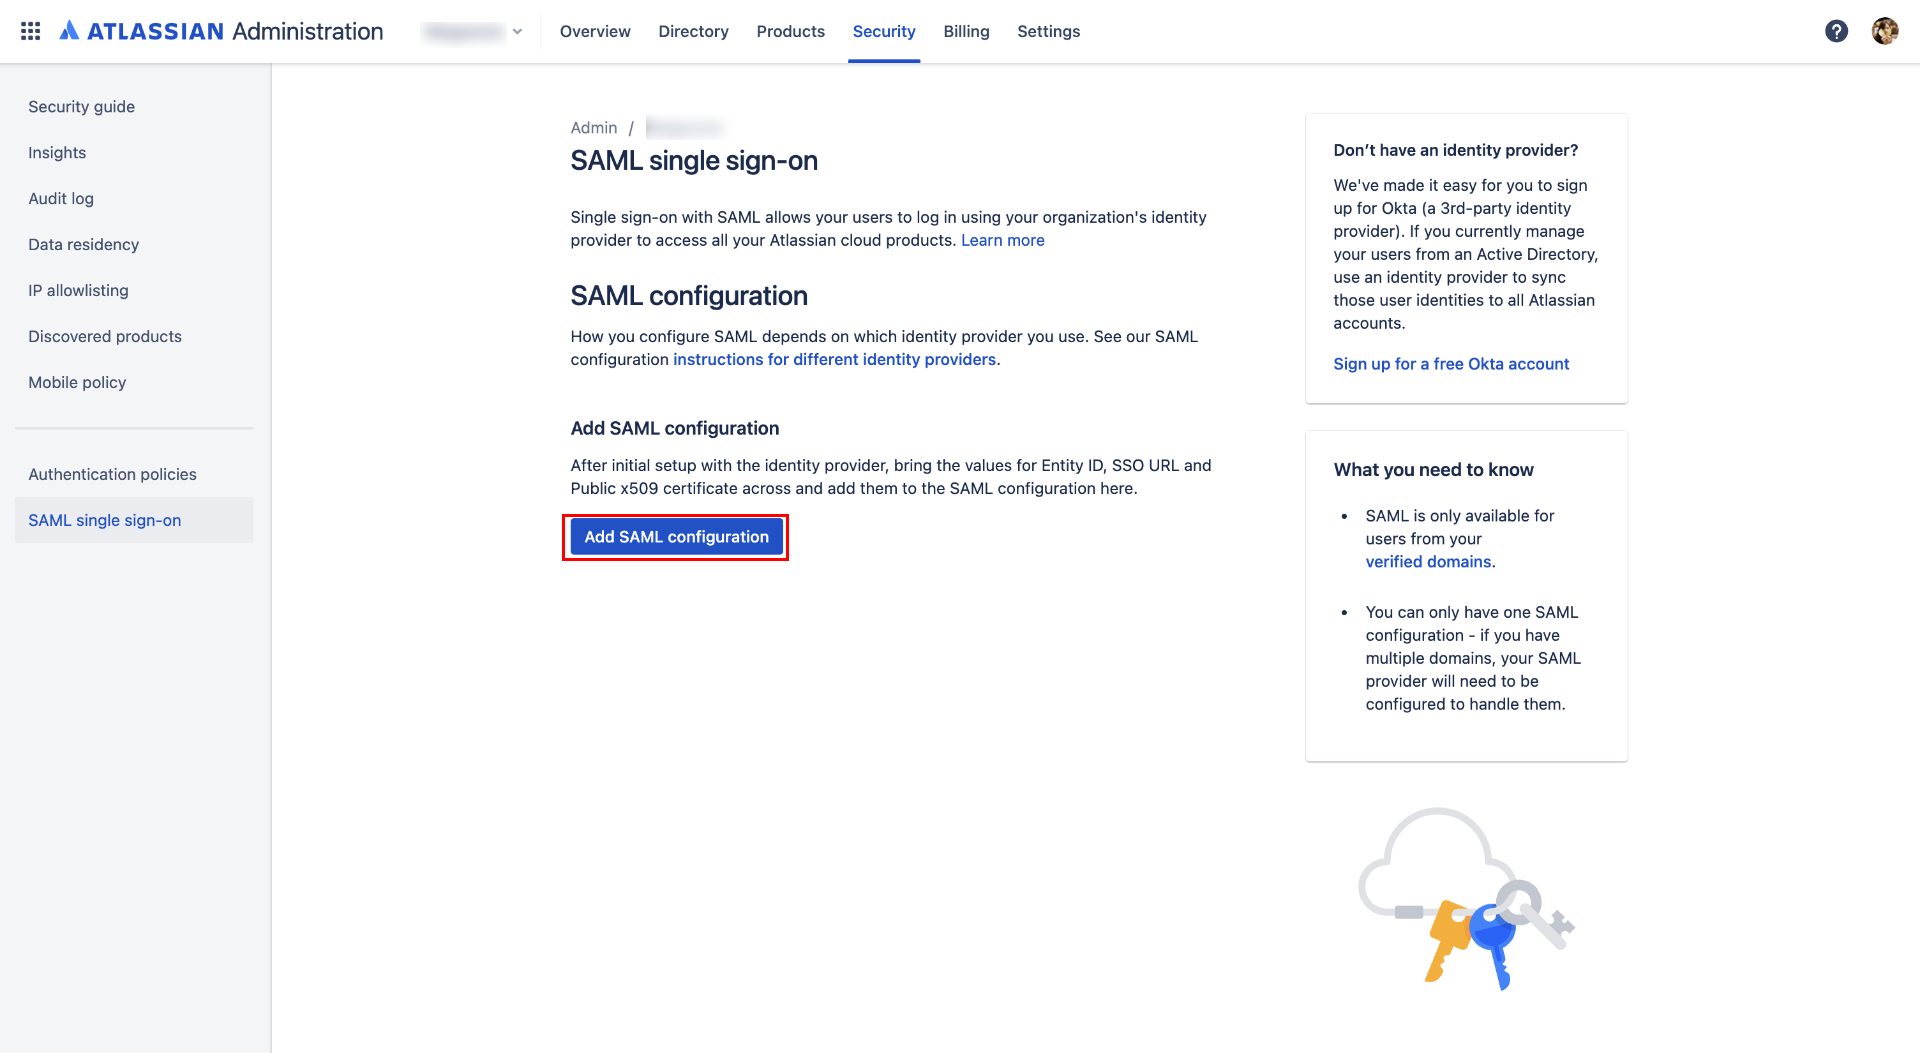Click Add SAML configuration button
1920x1053 pixels.
[676, 538]
